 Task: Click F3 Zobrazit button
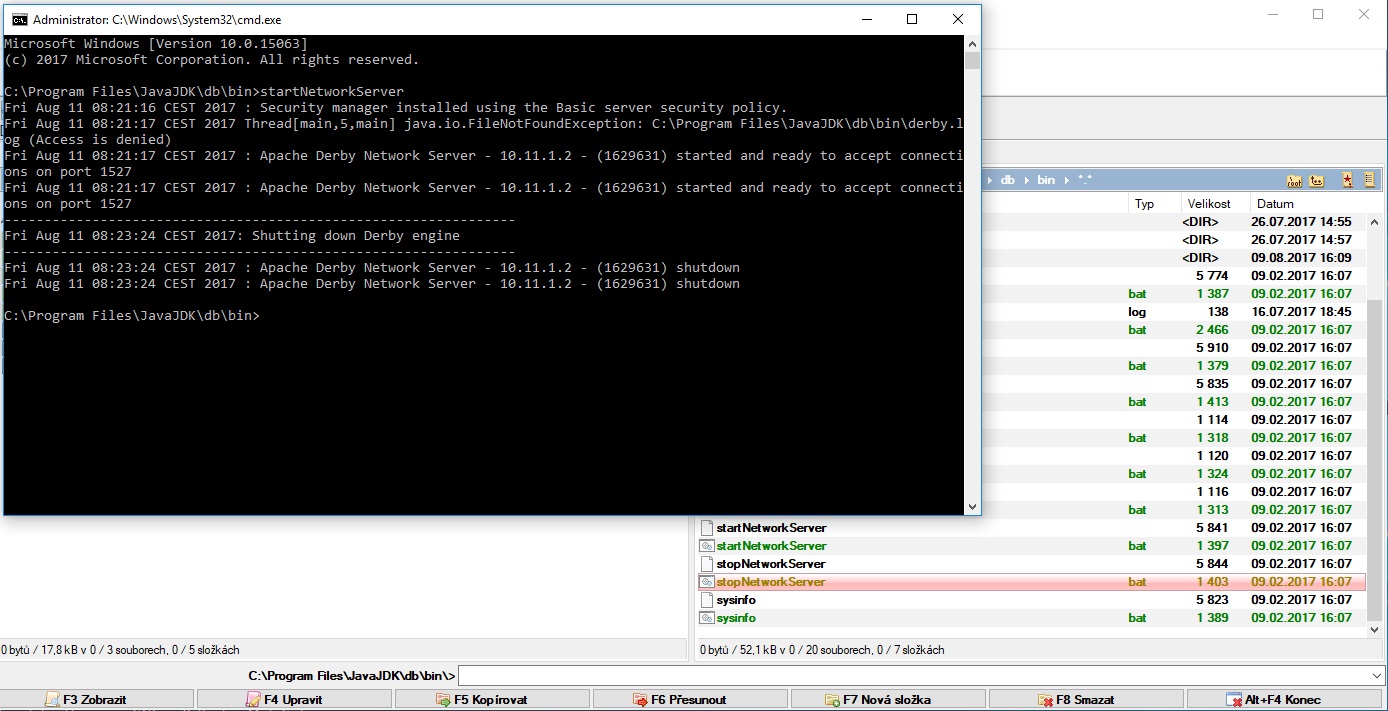pos(98,700)
